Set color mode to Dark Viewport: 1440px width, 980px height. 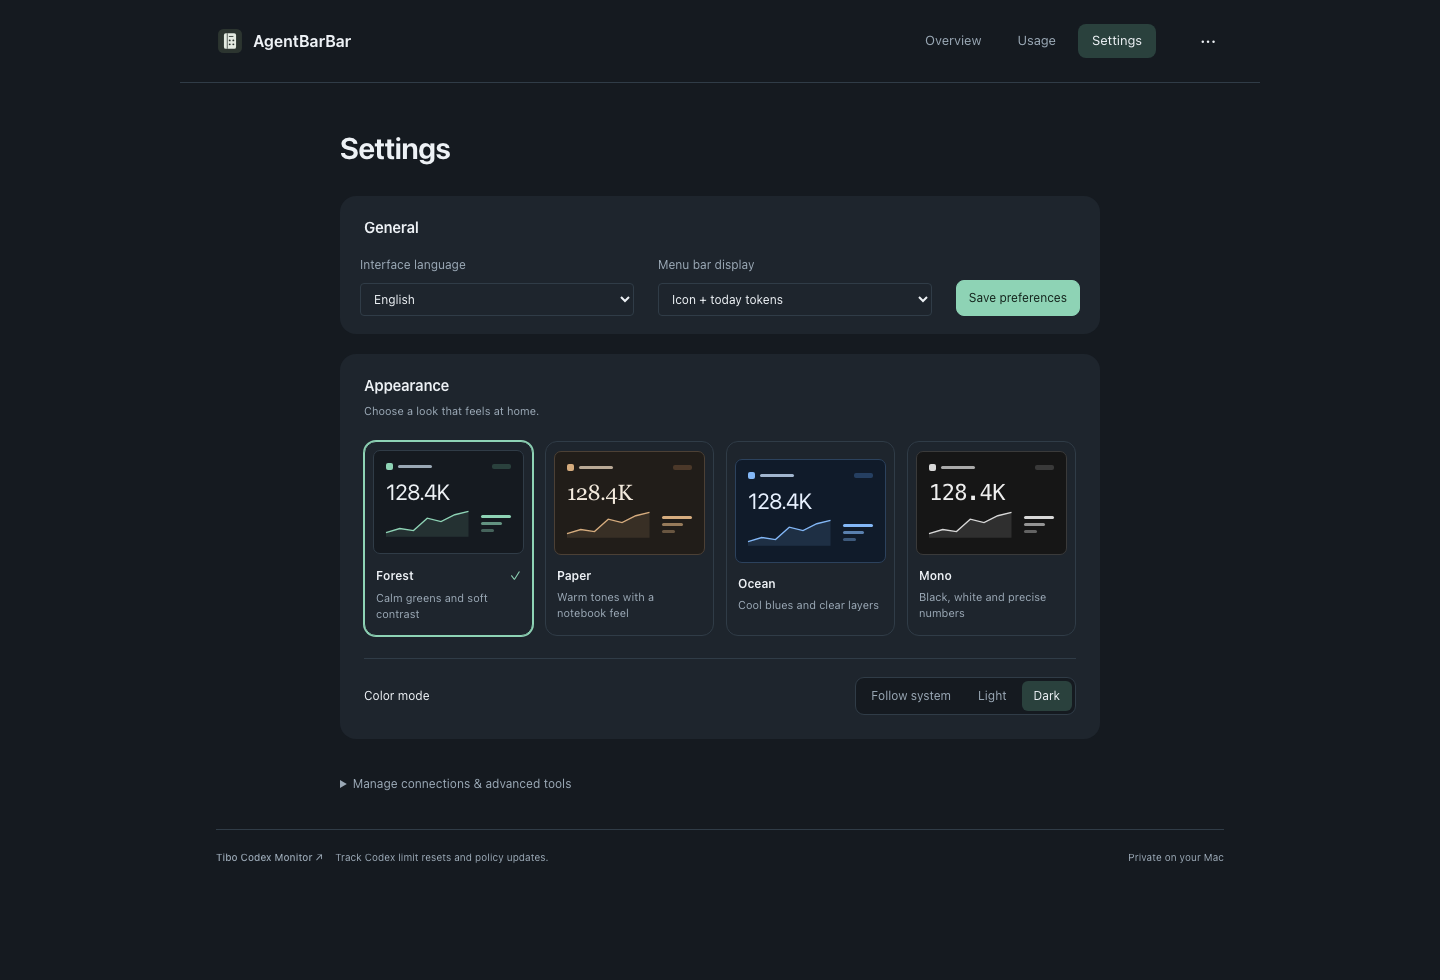point(1046,696)
